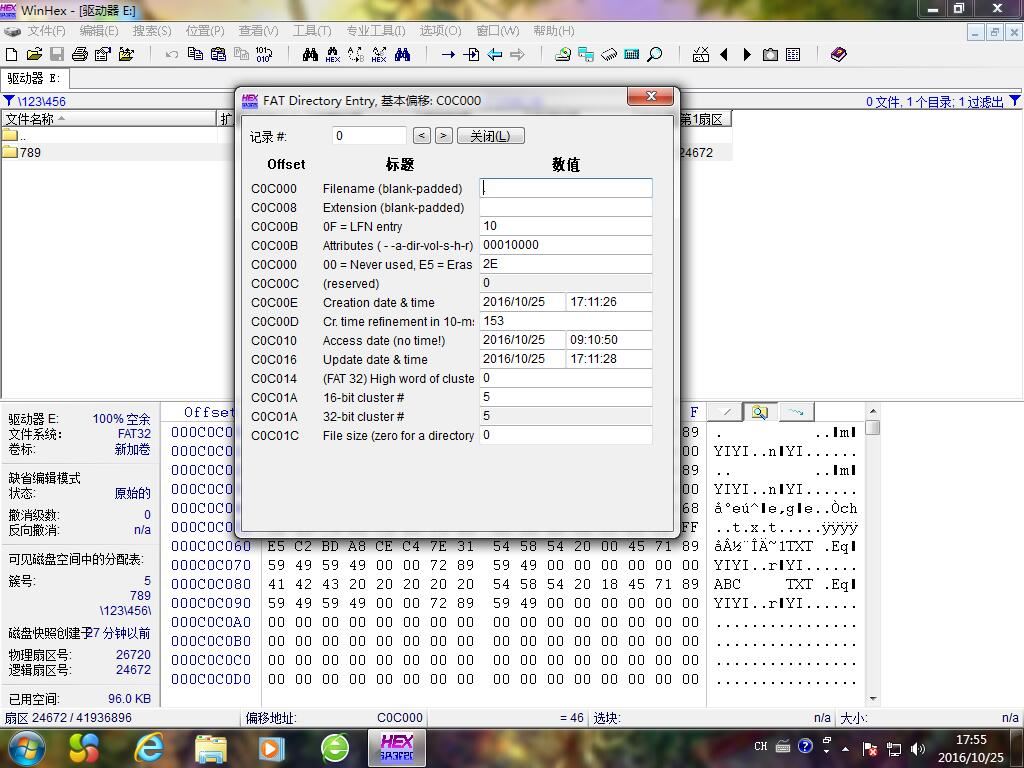Open the 选项(O) menu

(440, 31)
